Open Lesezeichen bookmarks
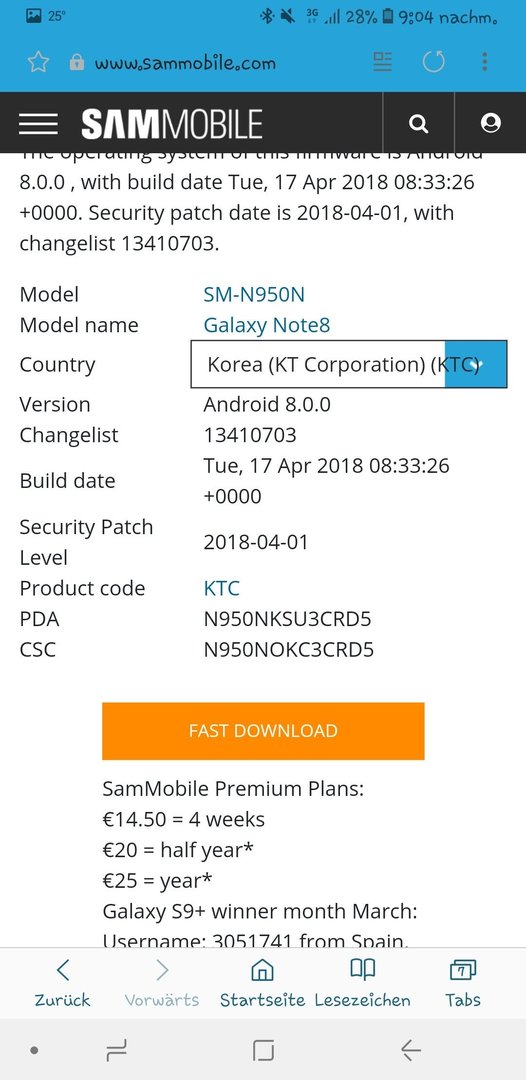 coord(362,984)
